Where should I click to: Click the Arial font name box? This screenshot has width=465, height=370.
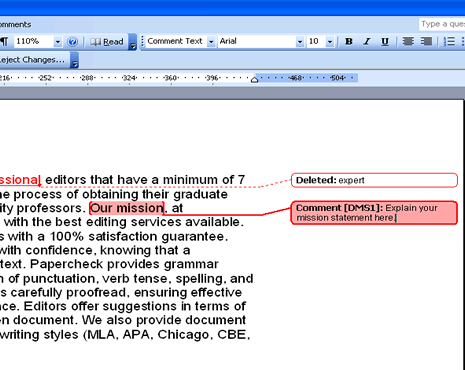[x=257, y=41]
